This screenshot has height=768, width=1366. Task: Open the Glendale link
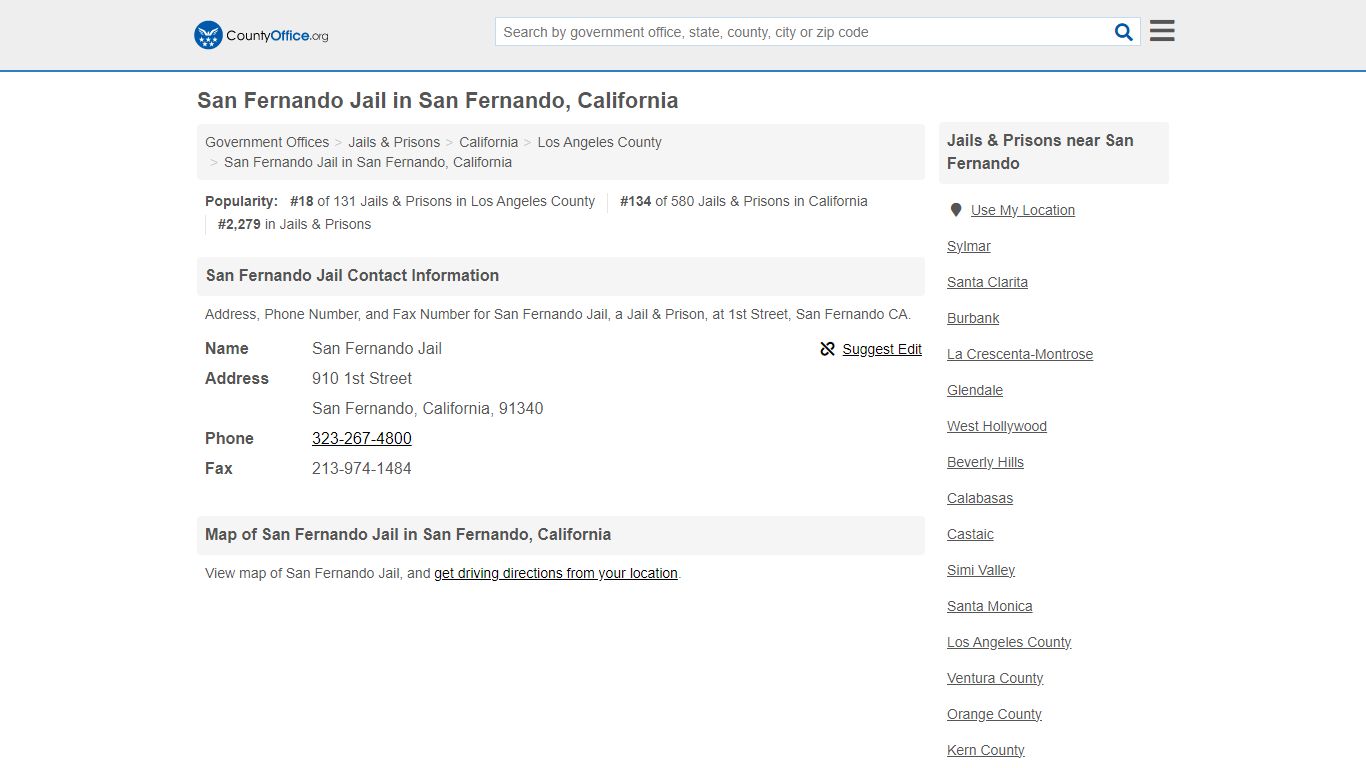(975, 390)
